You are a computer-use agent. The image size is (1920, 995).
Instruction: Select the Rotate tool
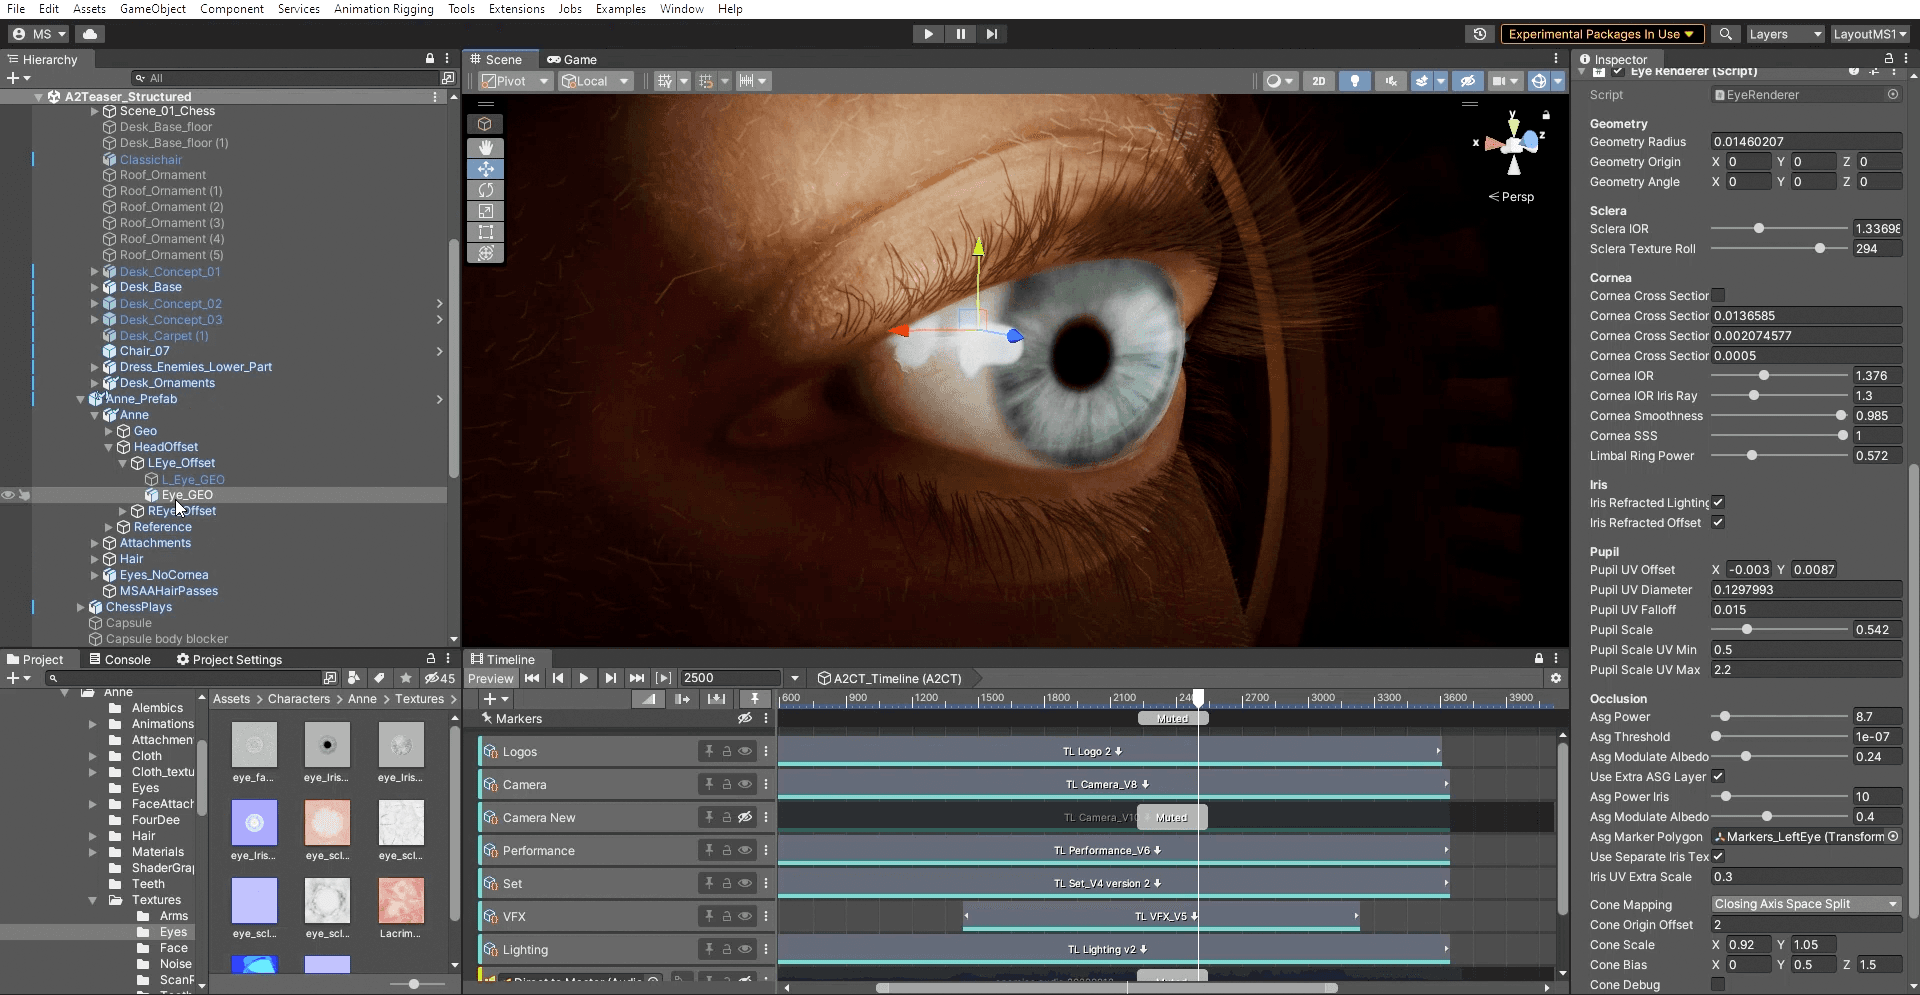click(x=486, y=190)
